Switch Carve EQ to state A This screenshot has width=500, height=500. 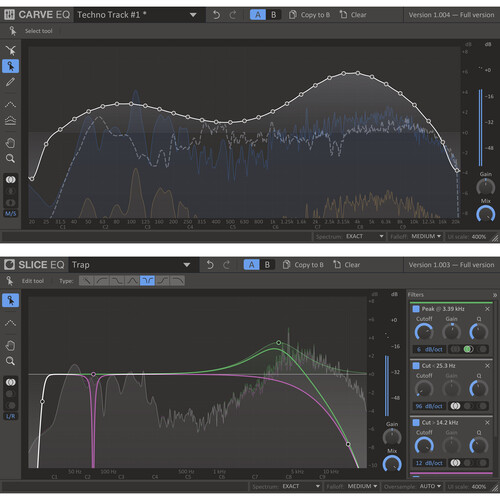[x=258, y=15]
